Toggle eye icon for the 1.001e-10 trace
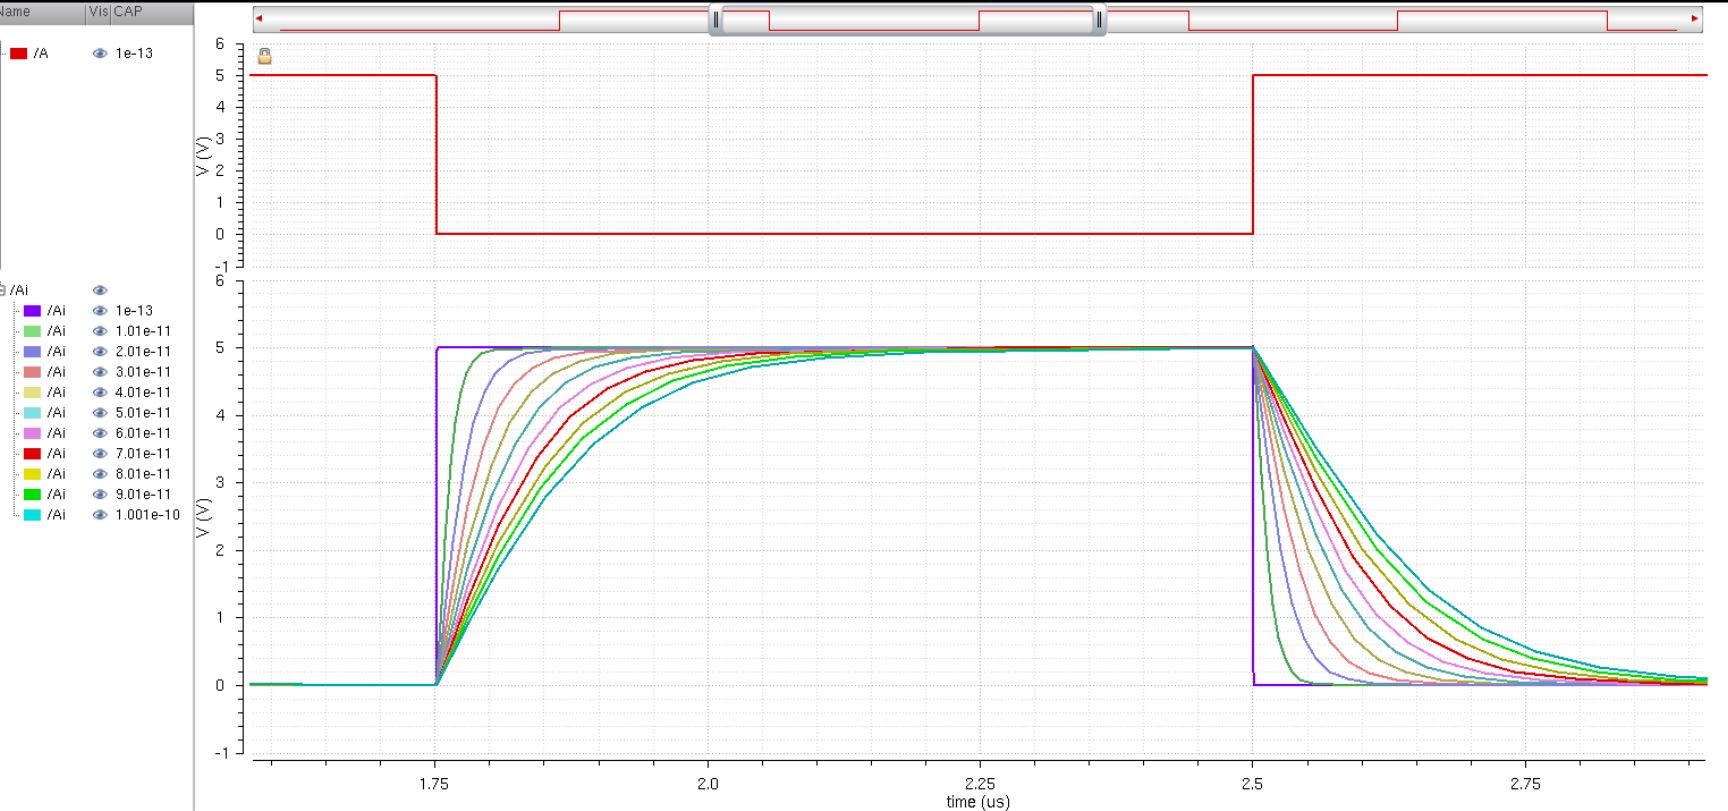The width and height of the screenshot is (1728, 811). click(99, 515)
